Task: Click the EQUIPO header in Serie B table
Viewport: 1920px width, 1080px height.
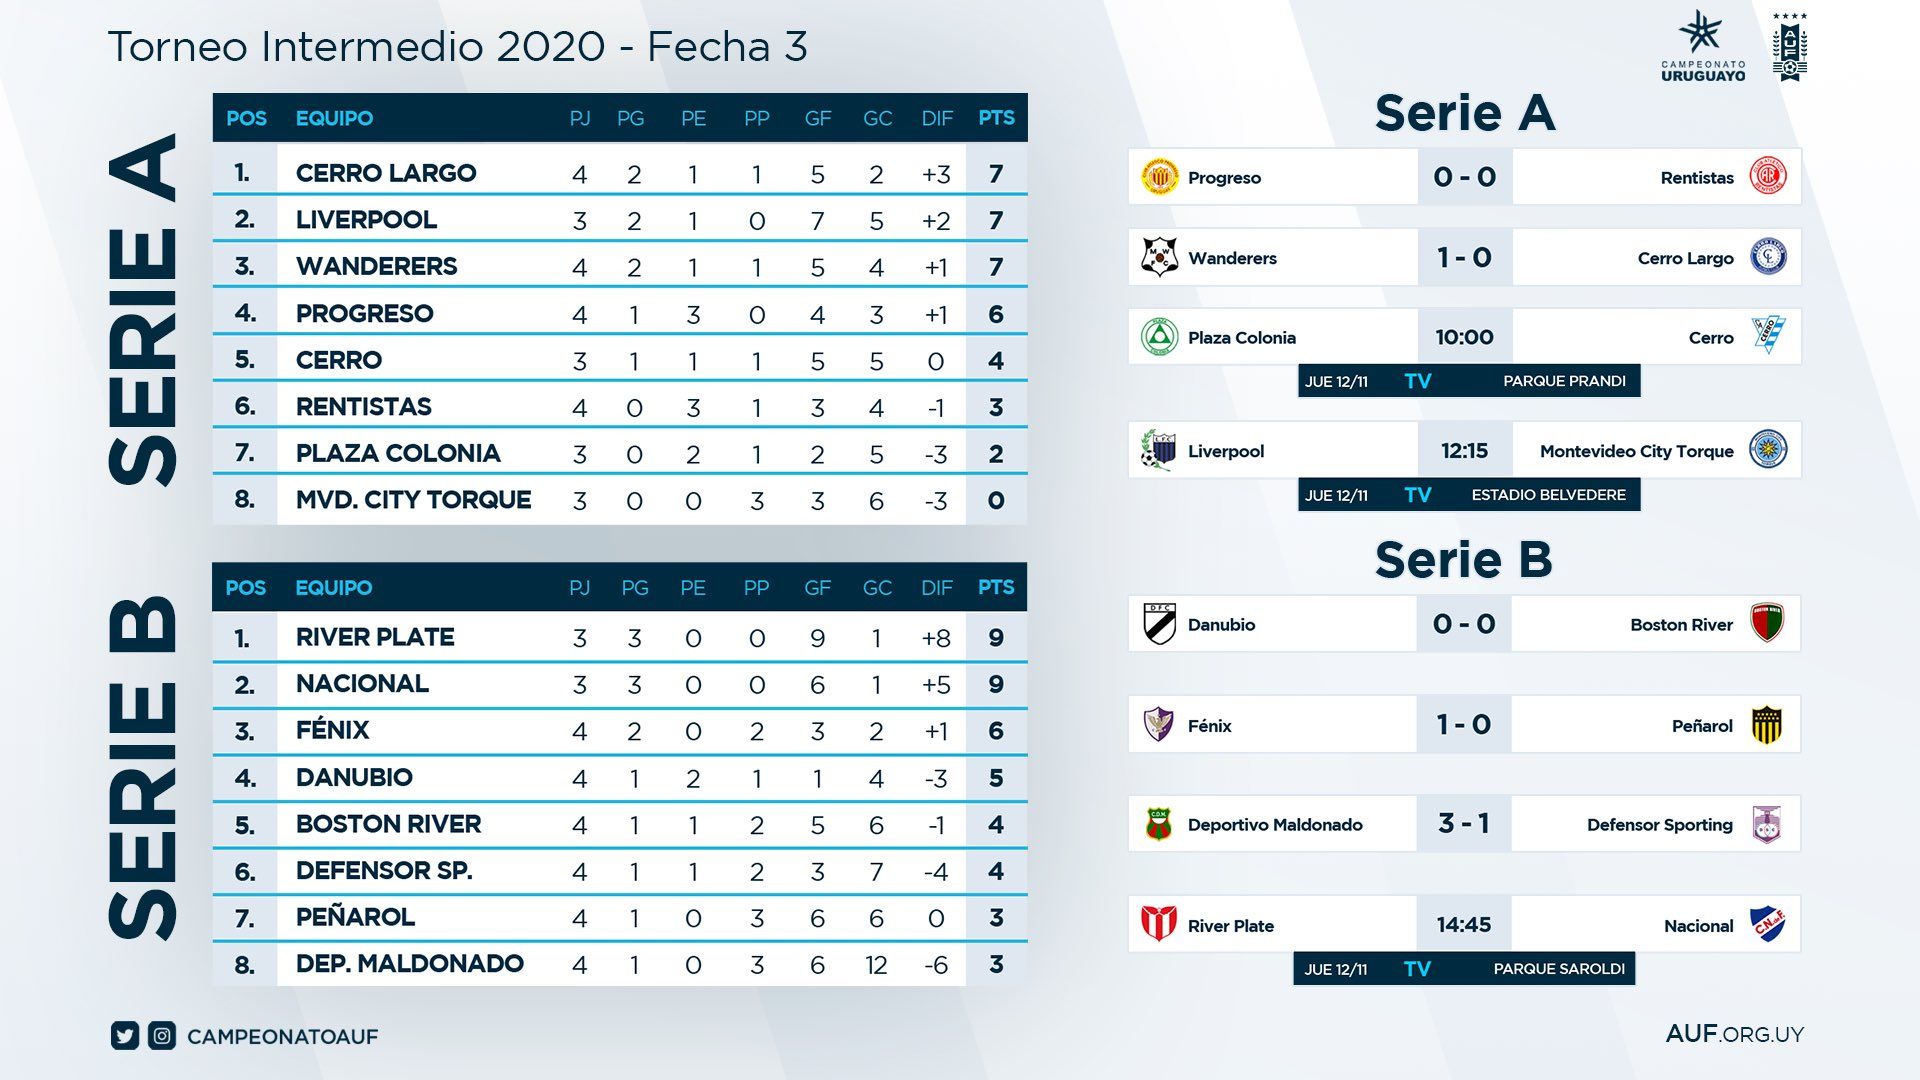Action: (333, 588)
